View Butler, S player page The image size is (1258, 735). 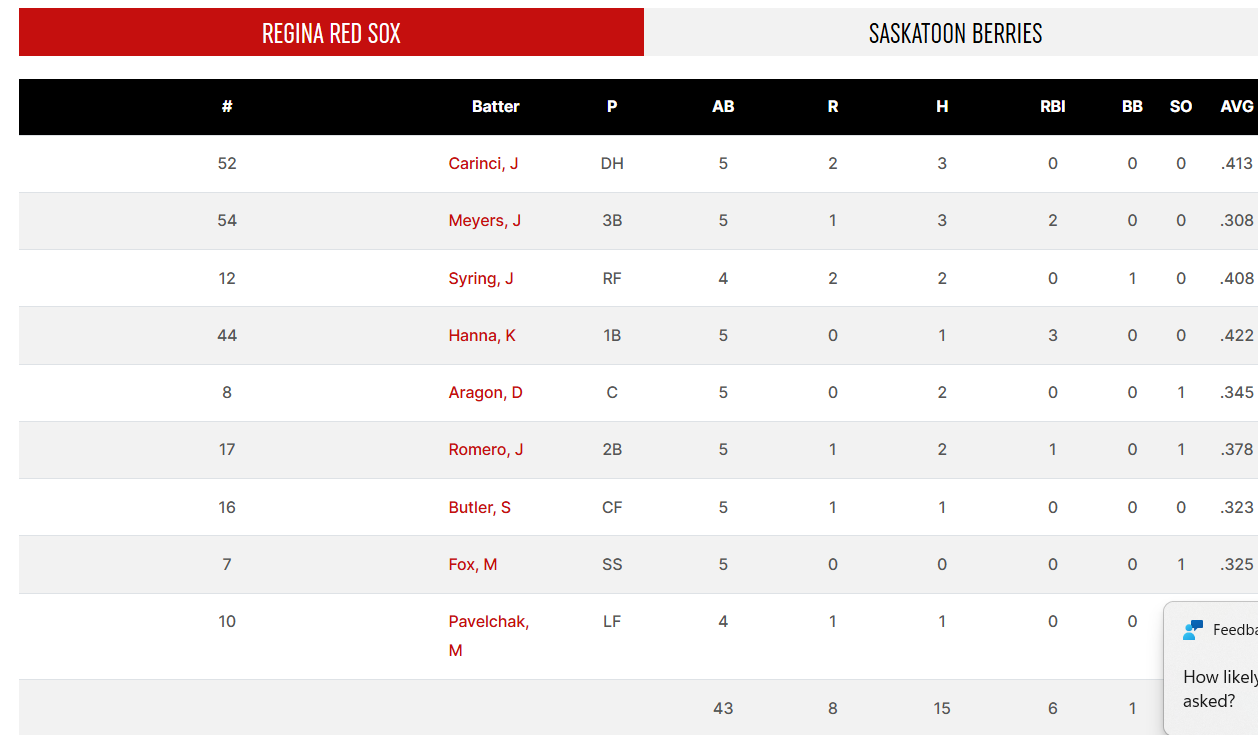coord(479,507)
